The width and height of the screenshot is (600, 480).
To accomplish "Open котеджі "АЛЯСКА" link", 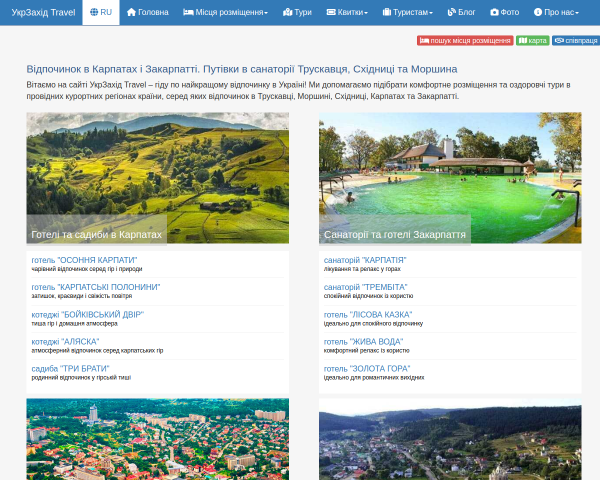I will (65, 341).
